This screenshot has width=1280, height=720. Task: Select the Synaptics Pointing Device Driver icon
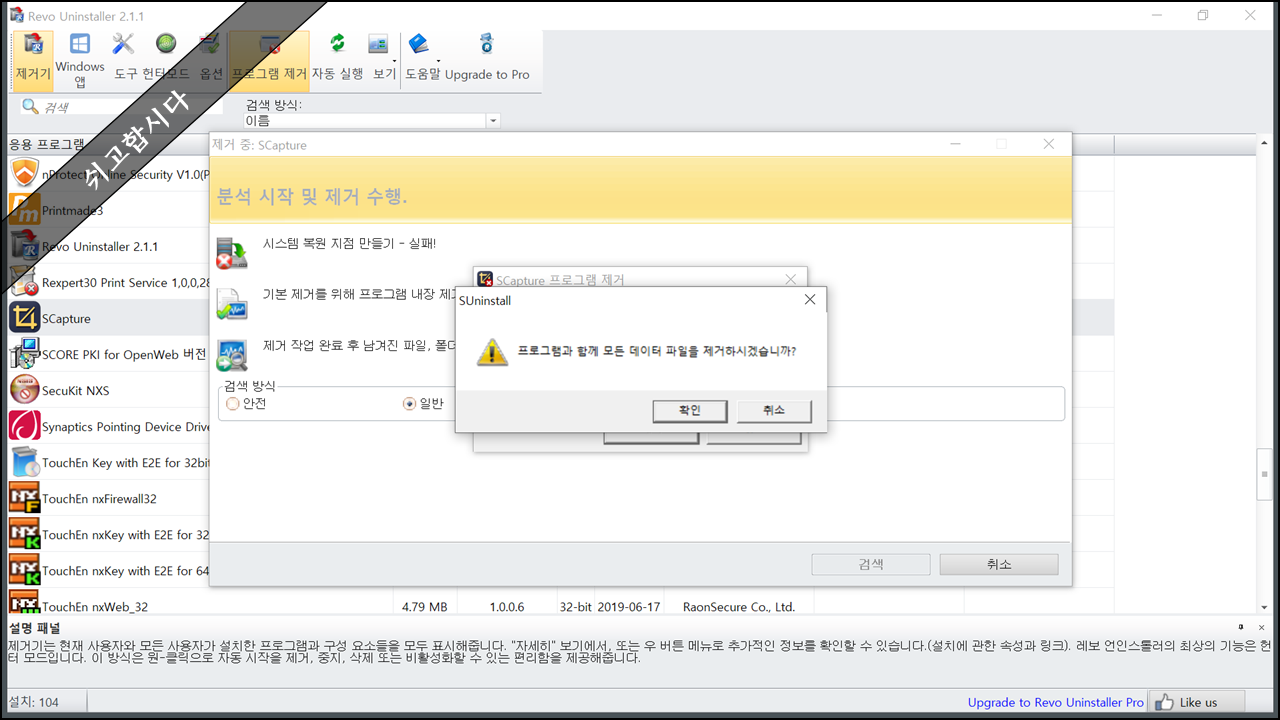pyautogui.click(x=25, y=426)
